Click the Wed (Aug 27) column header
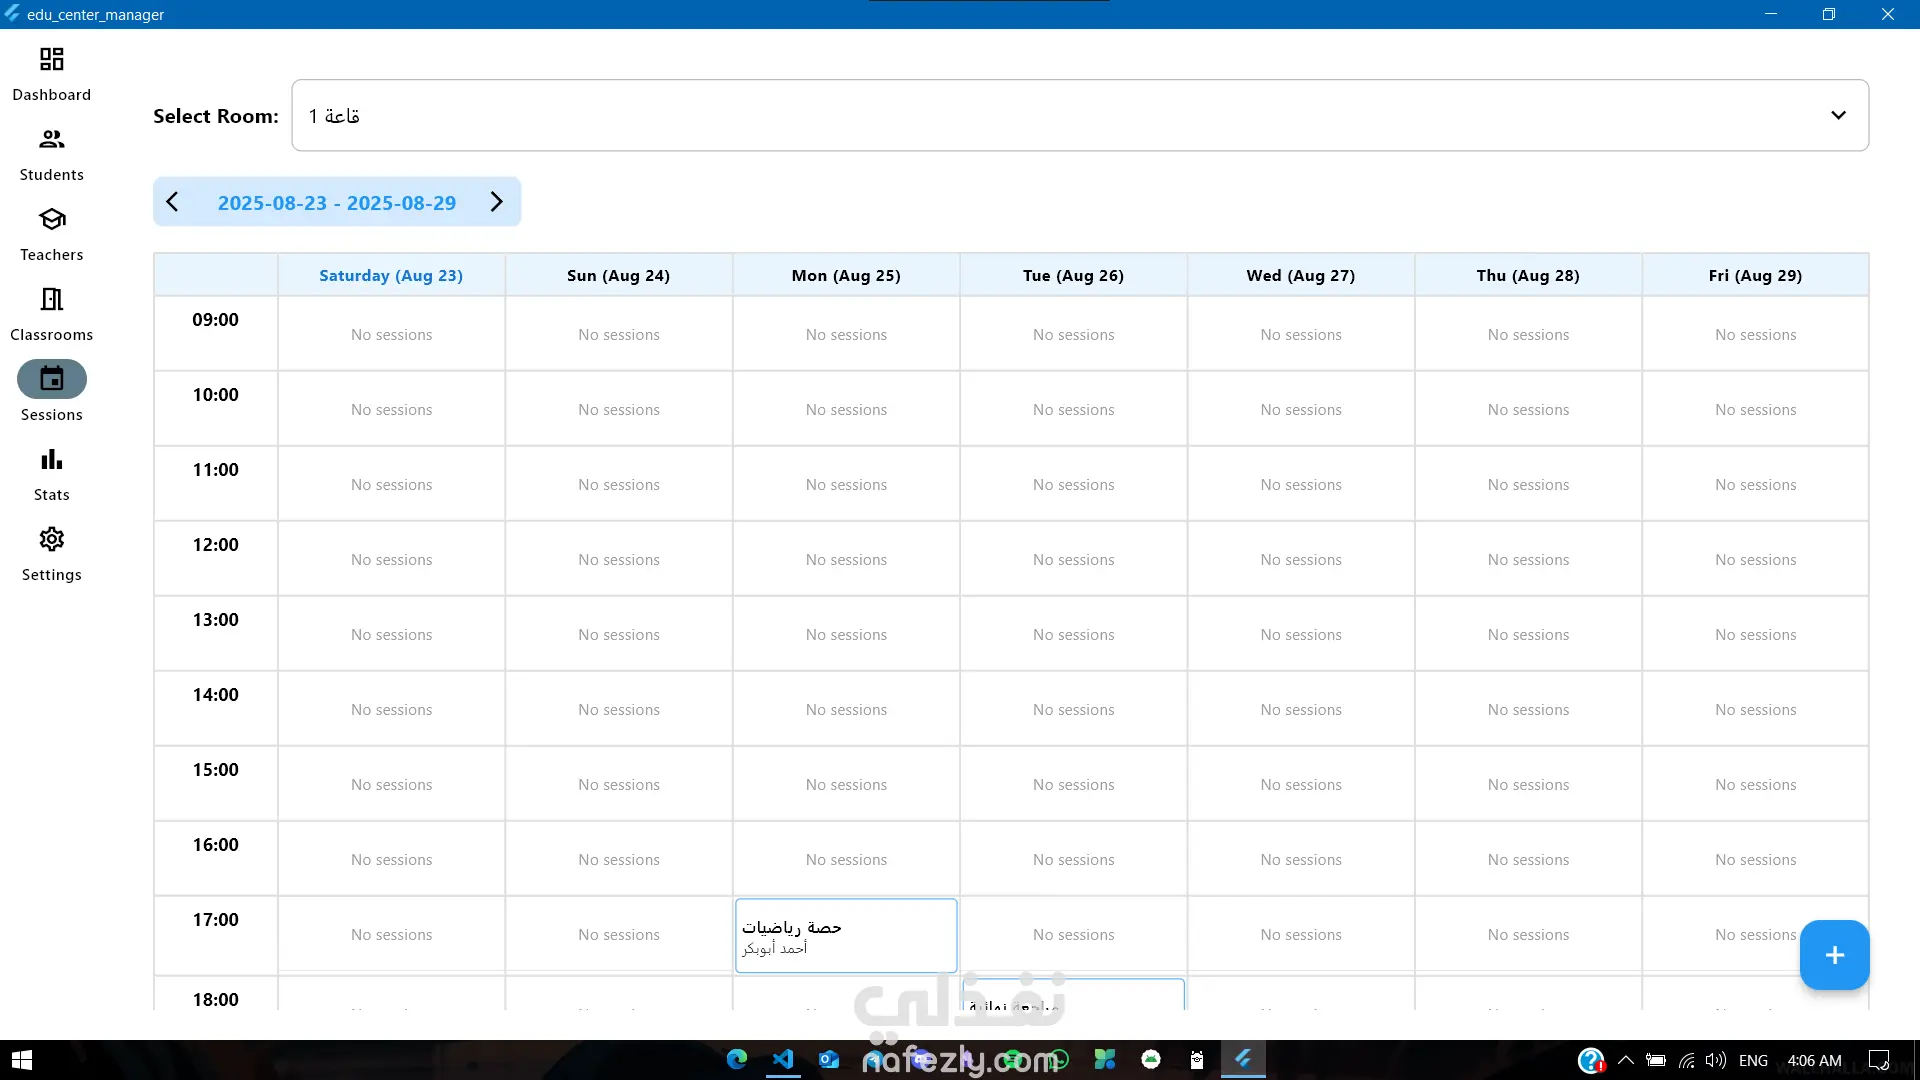 (x=1301, y=275)
